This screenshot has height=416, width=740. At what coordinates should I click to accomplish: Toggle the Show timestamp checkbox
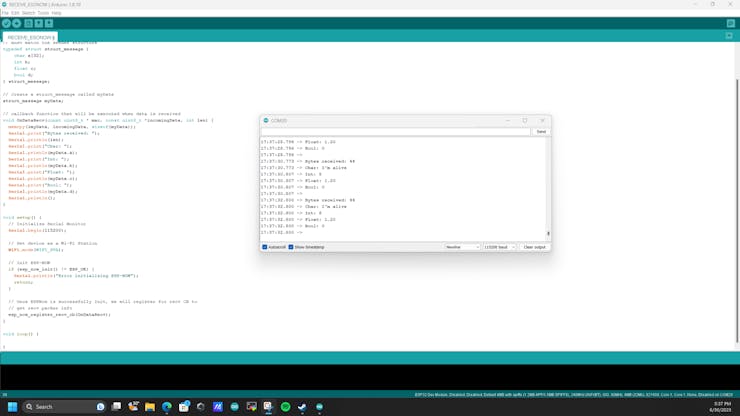click(291, 247)
